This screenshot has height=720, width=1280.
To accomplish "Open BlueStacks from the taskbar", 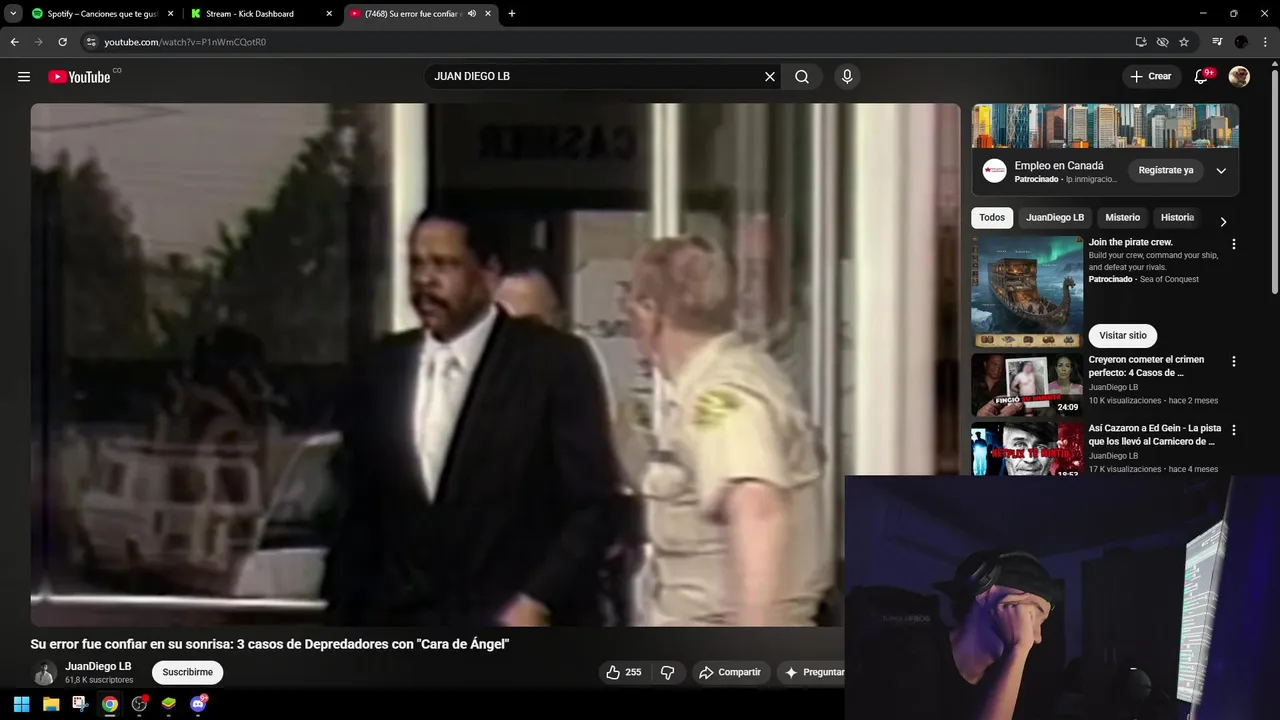I will tap(169, 704).
